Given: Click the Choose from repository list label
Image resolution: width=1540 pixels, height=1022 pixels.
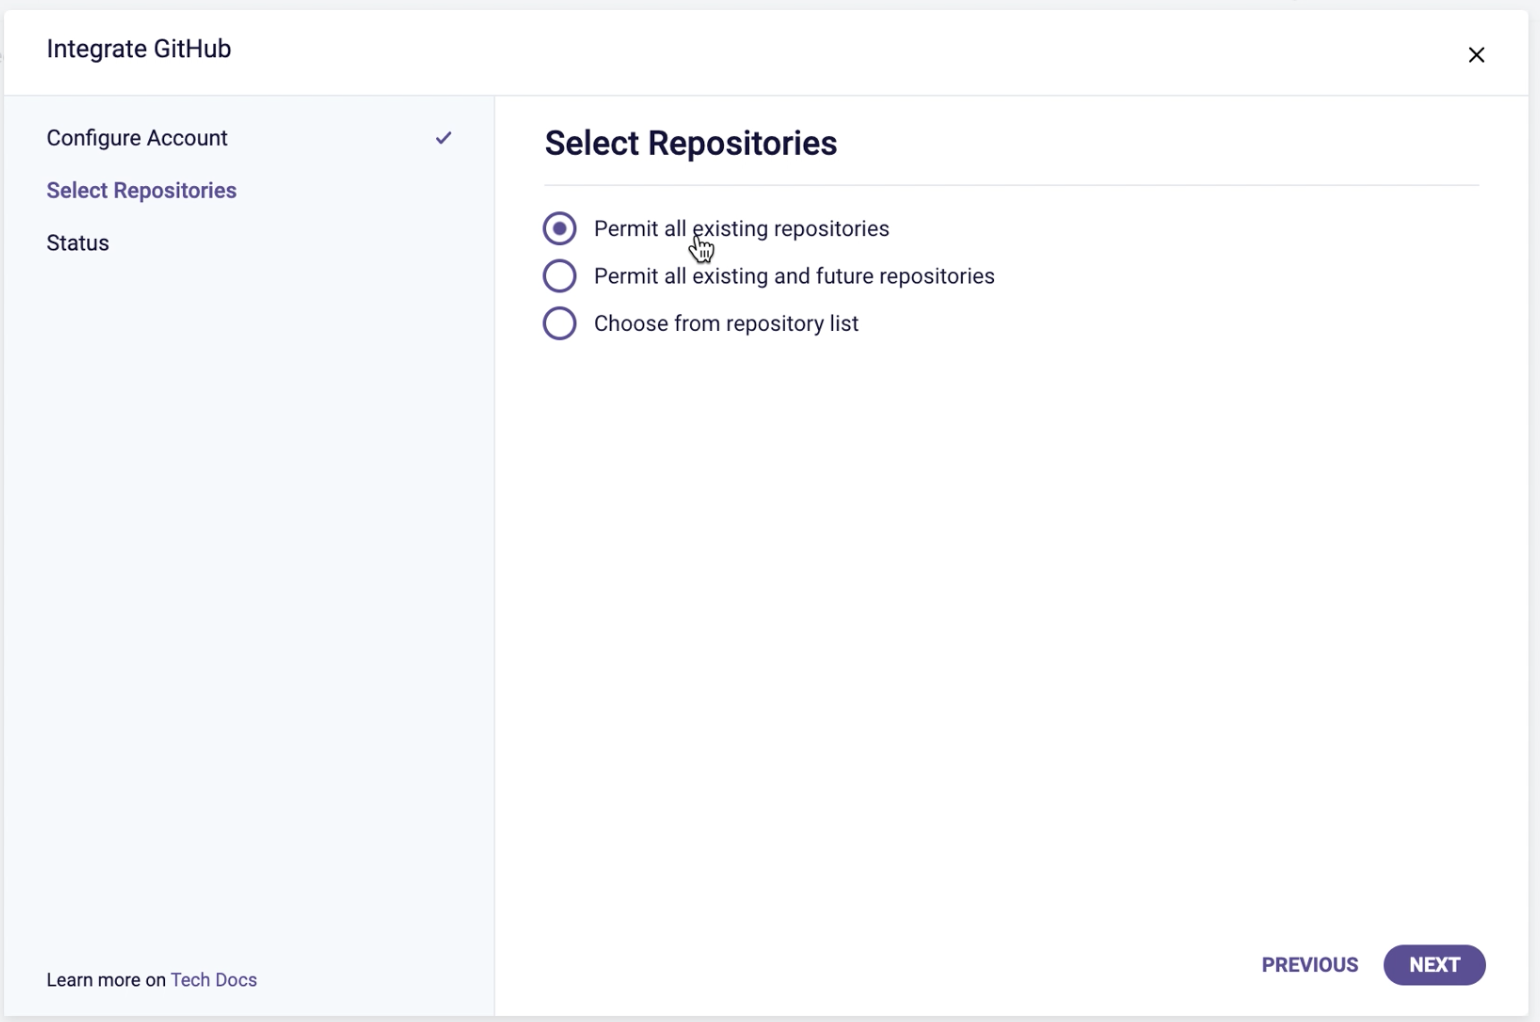Looking at the screenshot, I should click(x=726, y=323).
